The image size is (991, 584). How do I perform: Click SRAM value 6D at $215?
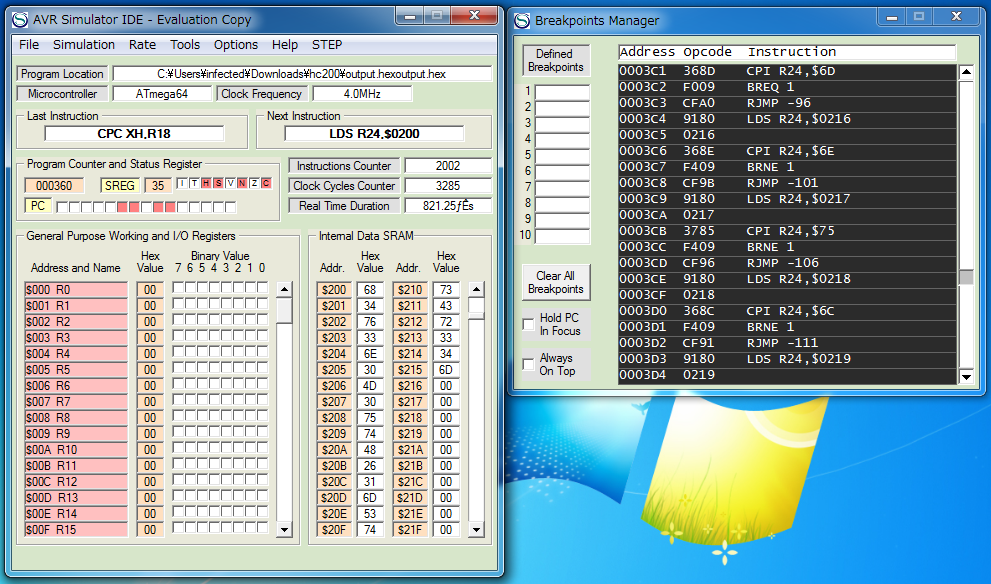(x=446, y=370)
